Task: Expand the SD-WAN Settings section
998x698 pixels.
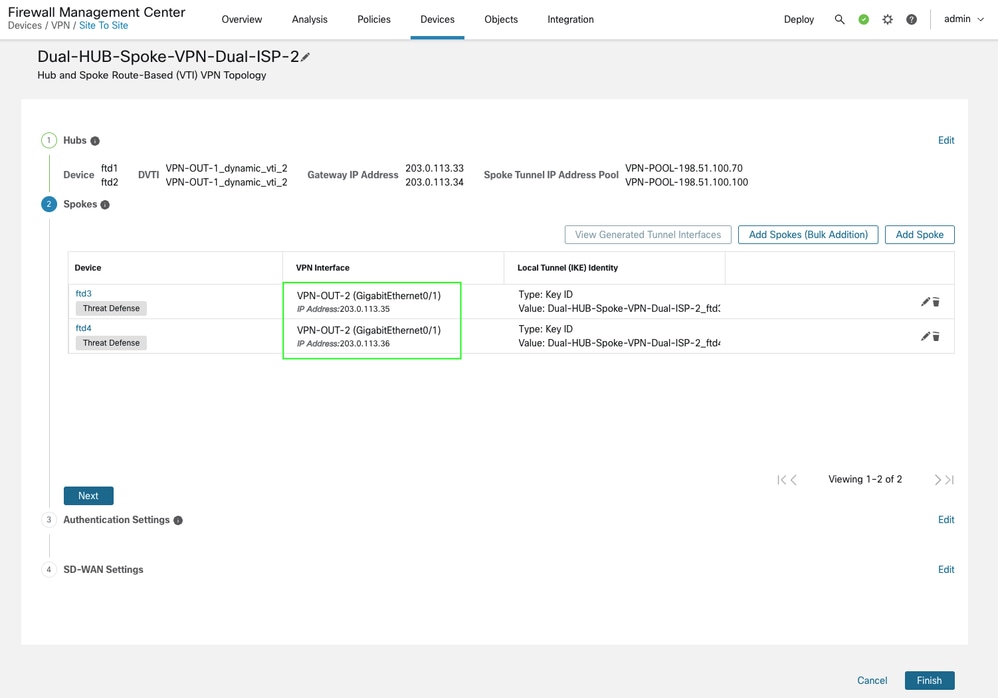Action: [x=103, y=569]
